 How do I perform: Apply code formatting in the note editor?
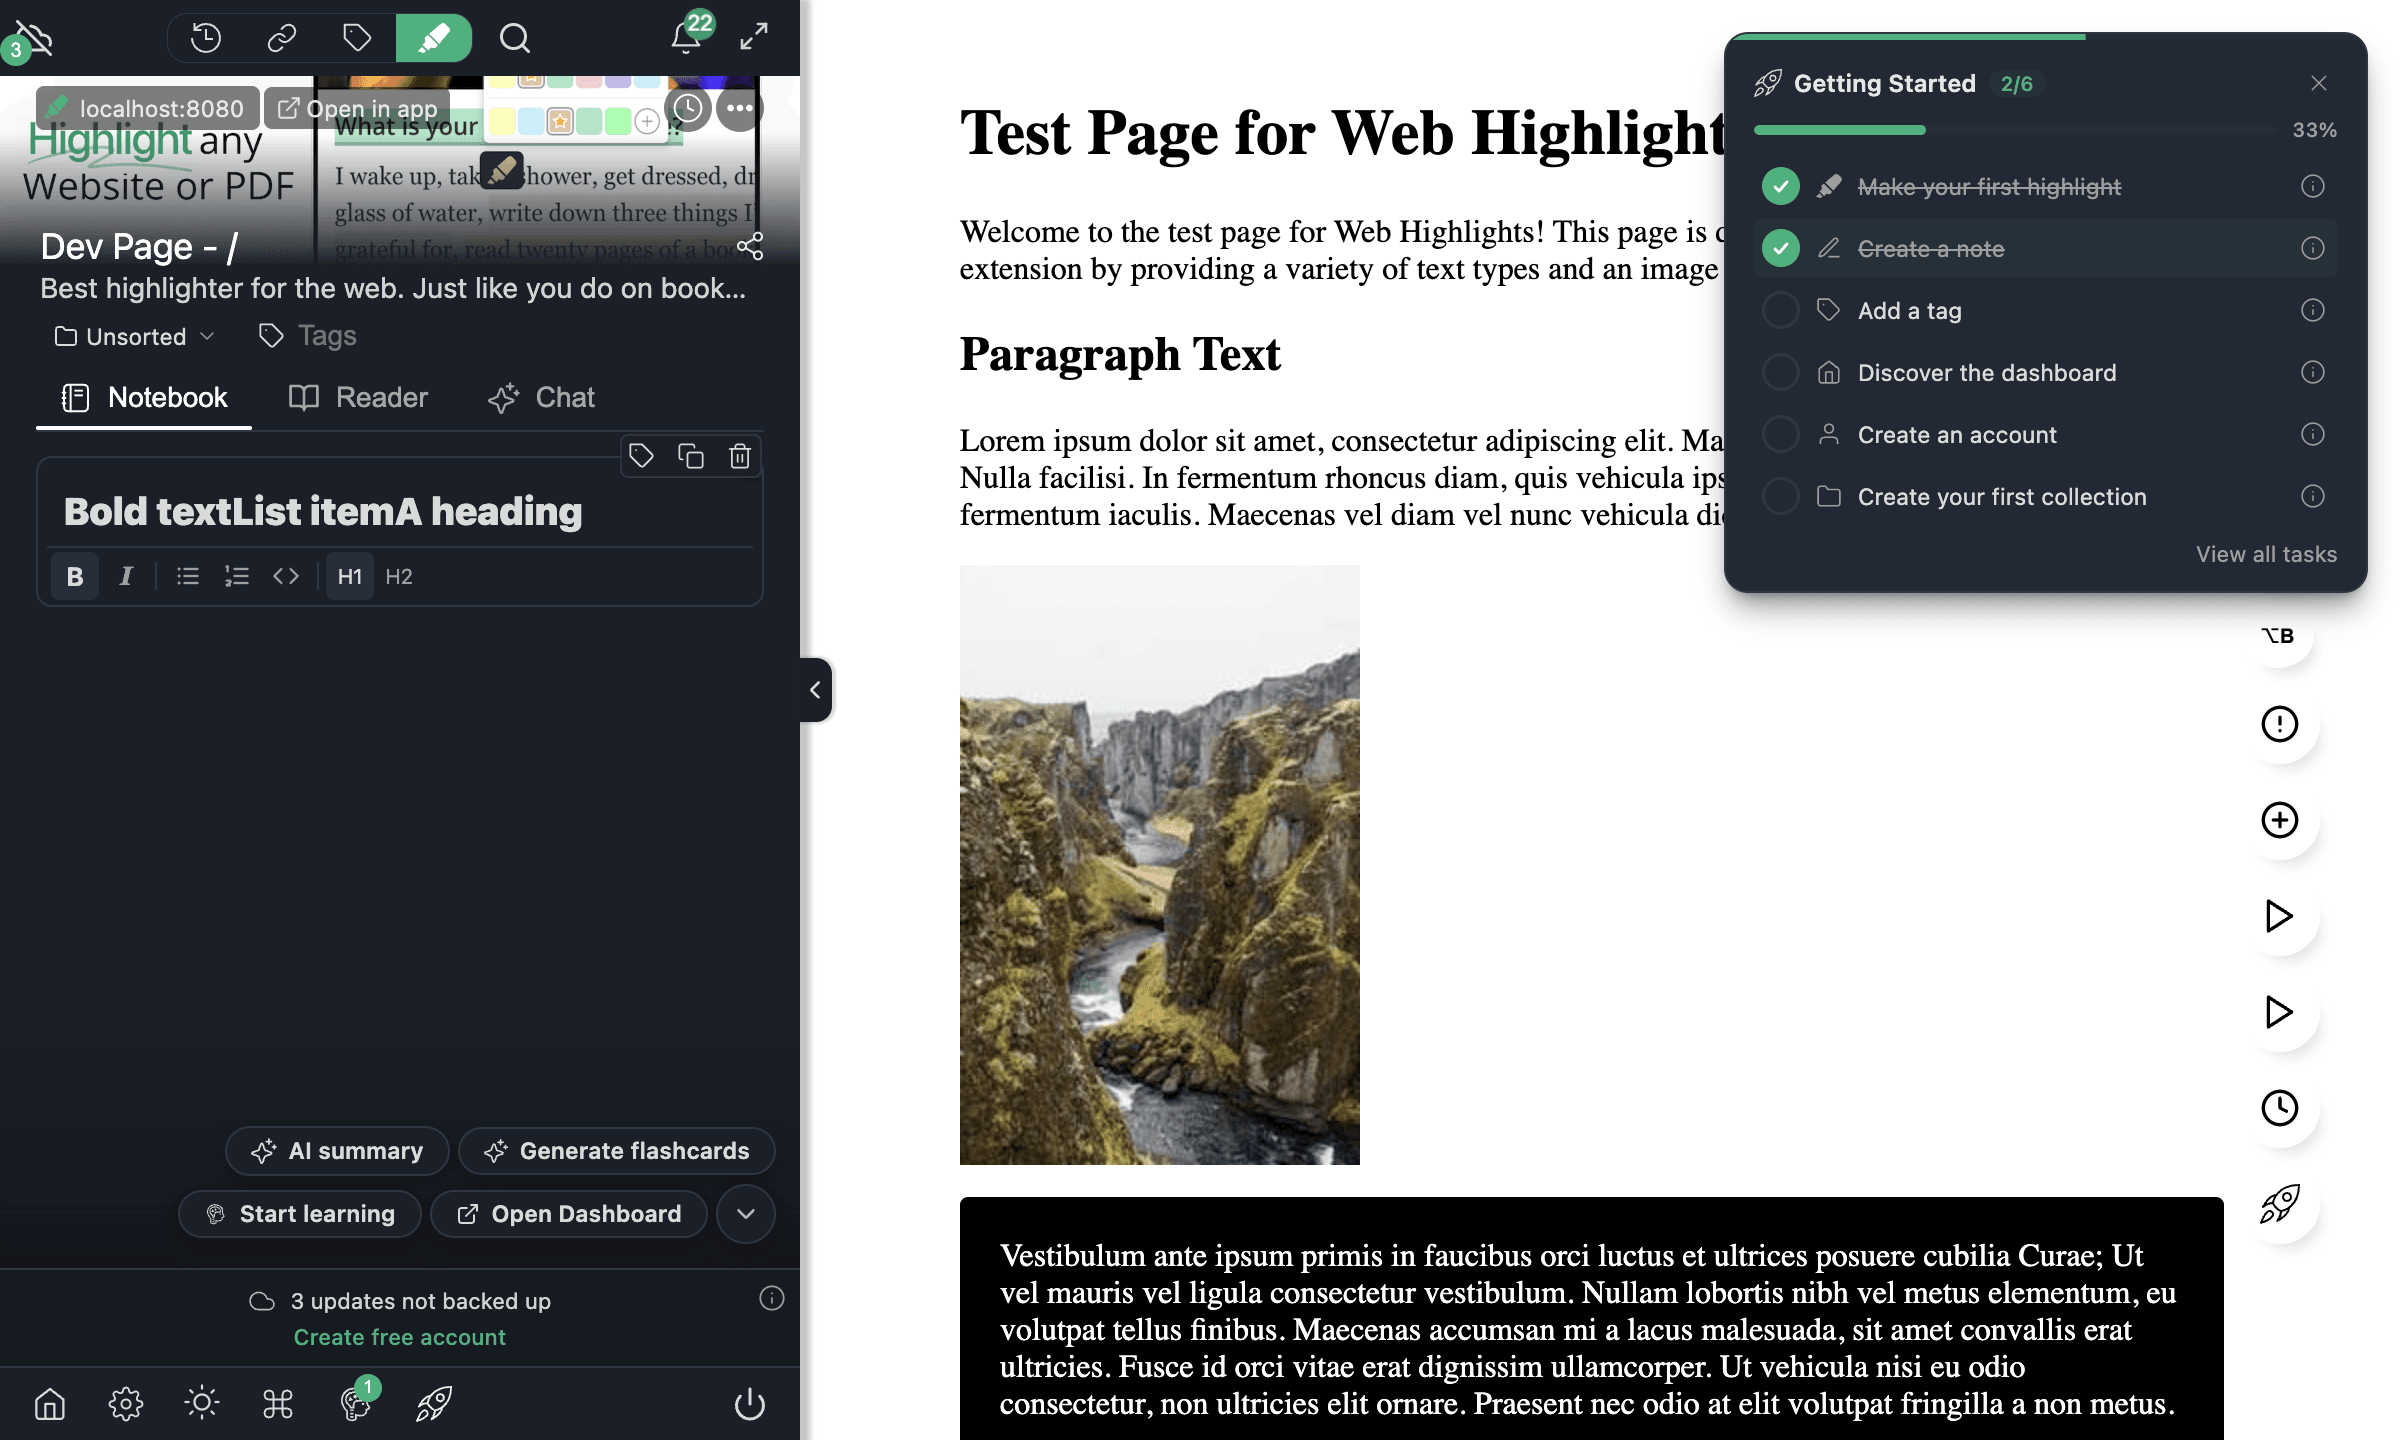click(286, 576)
